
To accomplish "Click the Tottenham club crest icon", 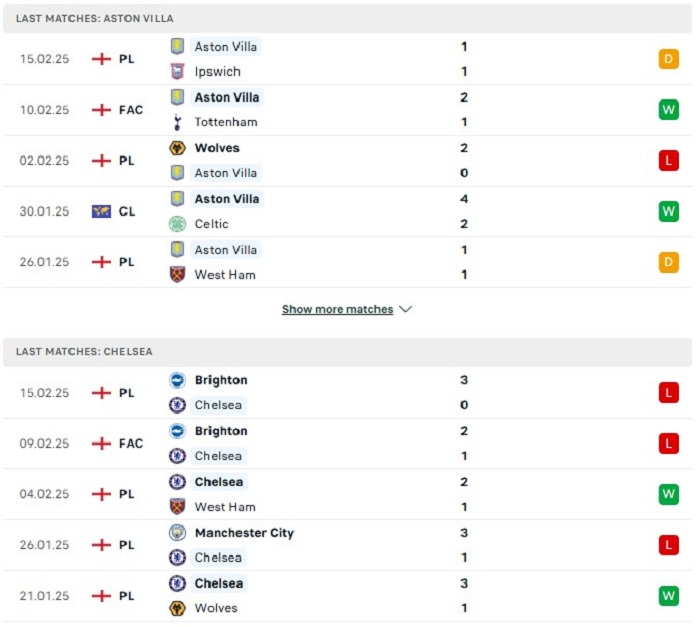I will [177, 122].
